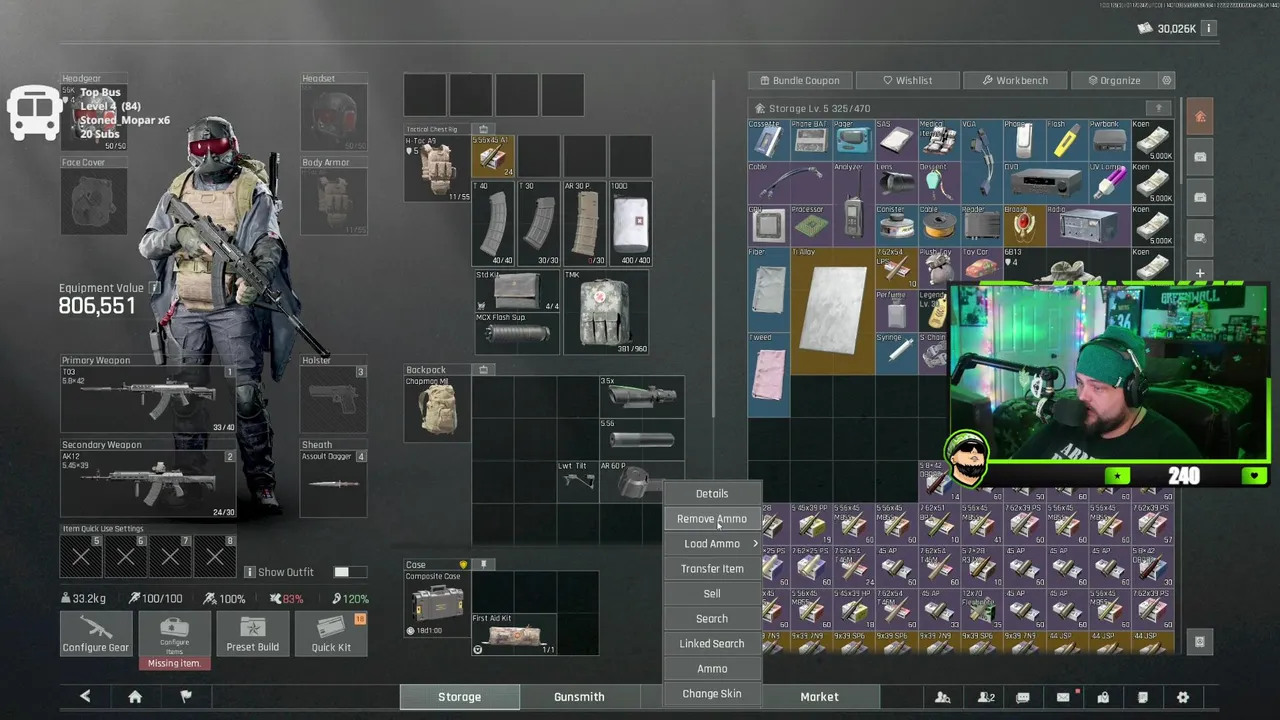Expand the Load Ammo submenu
Screen dimensions: 1280x720
[712, 543]
